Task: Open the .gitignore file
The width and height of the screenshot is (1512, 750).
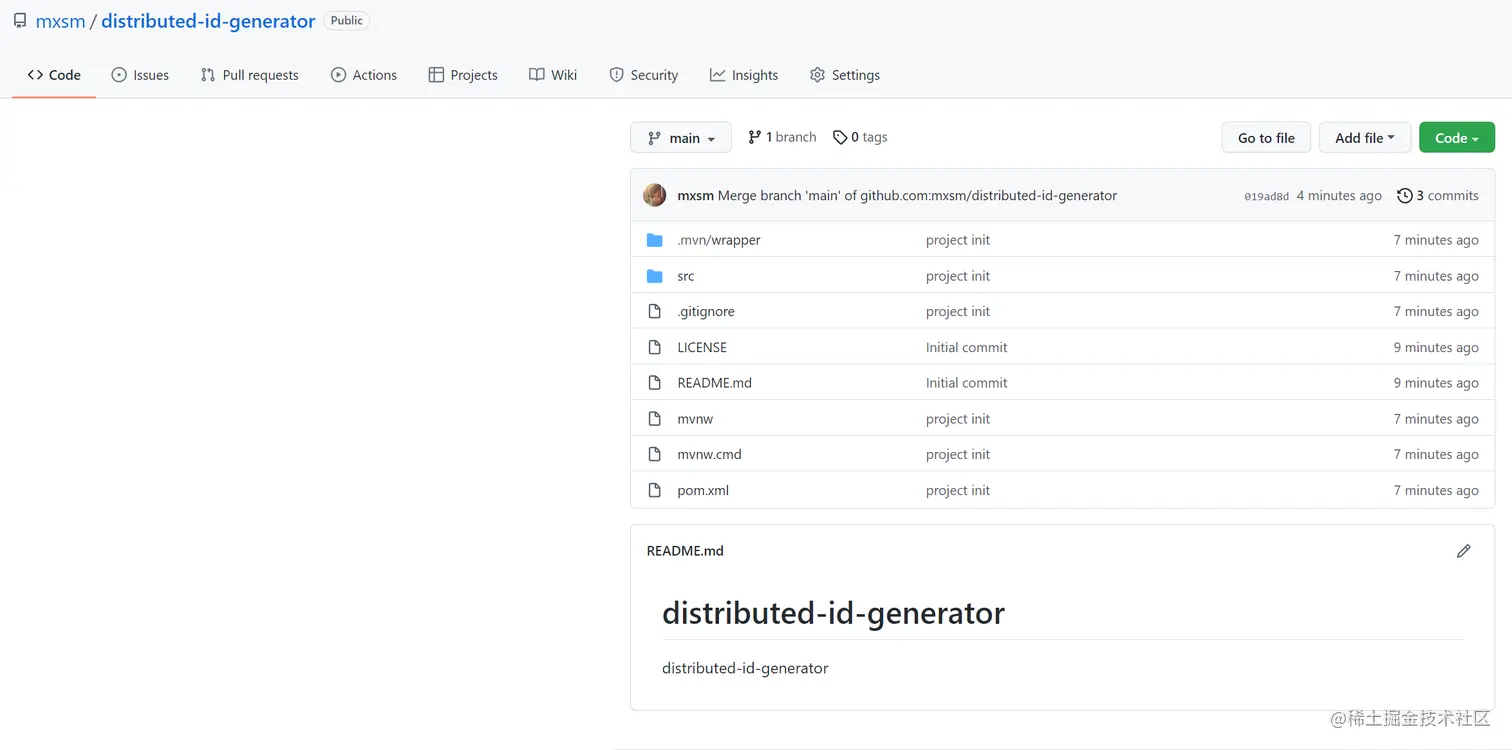Action: pos(706,312)
